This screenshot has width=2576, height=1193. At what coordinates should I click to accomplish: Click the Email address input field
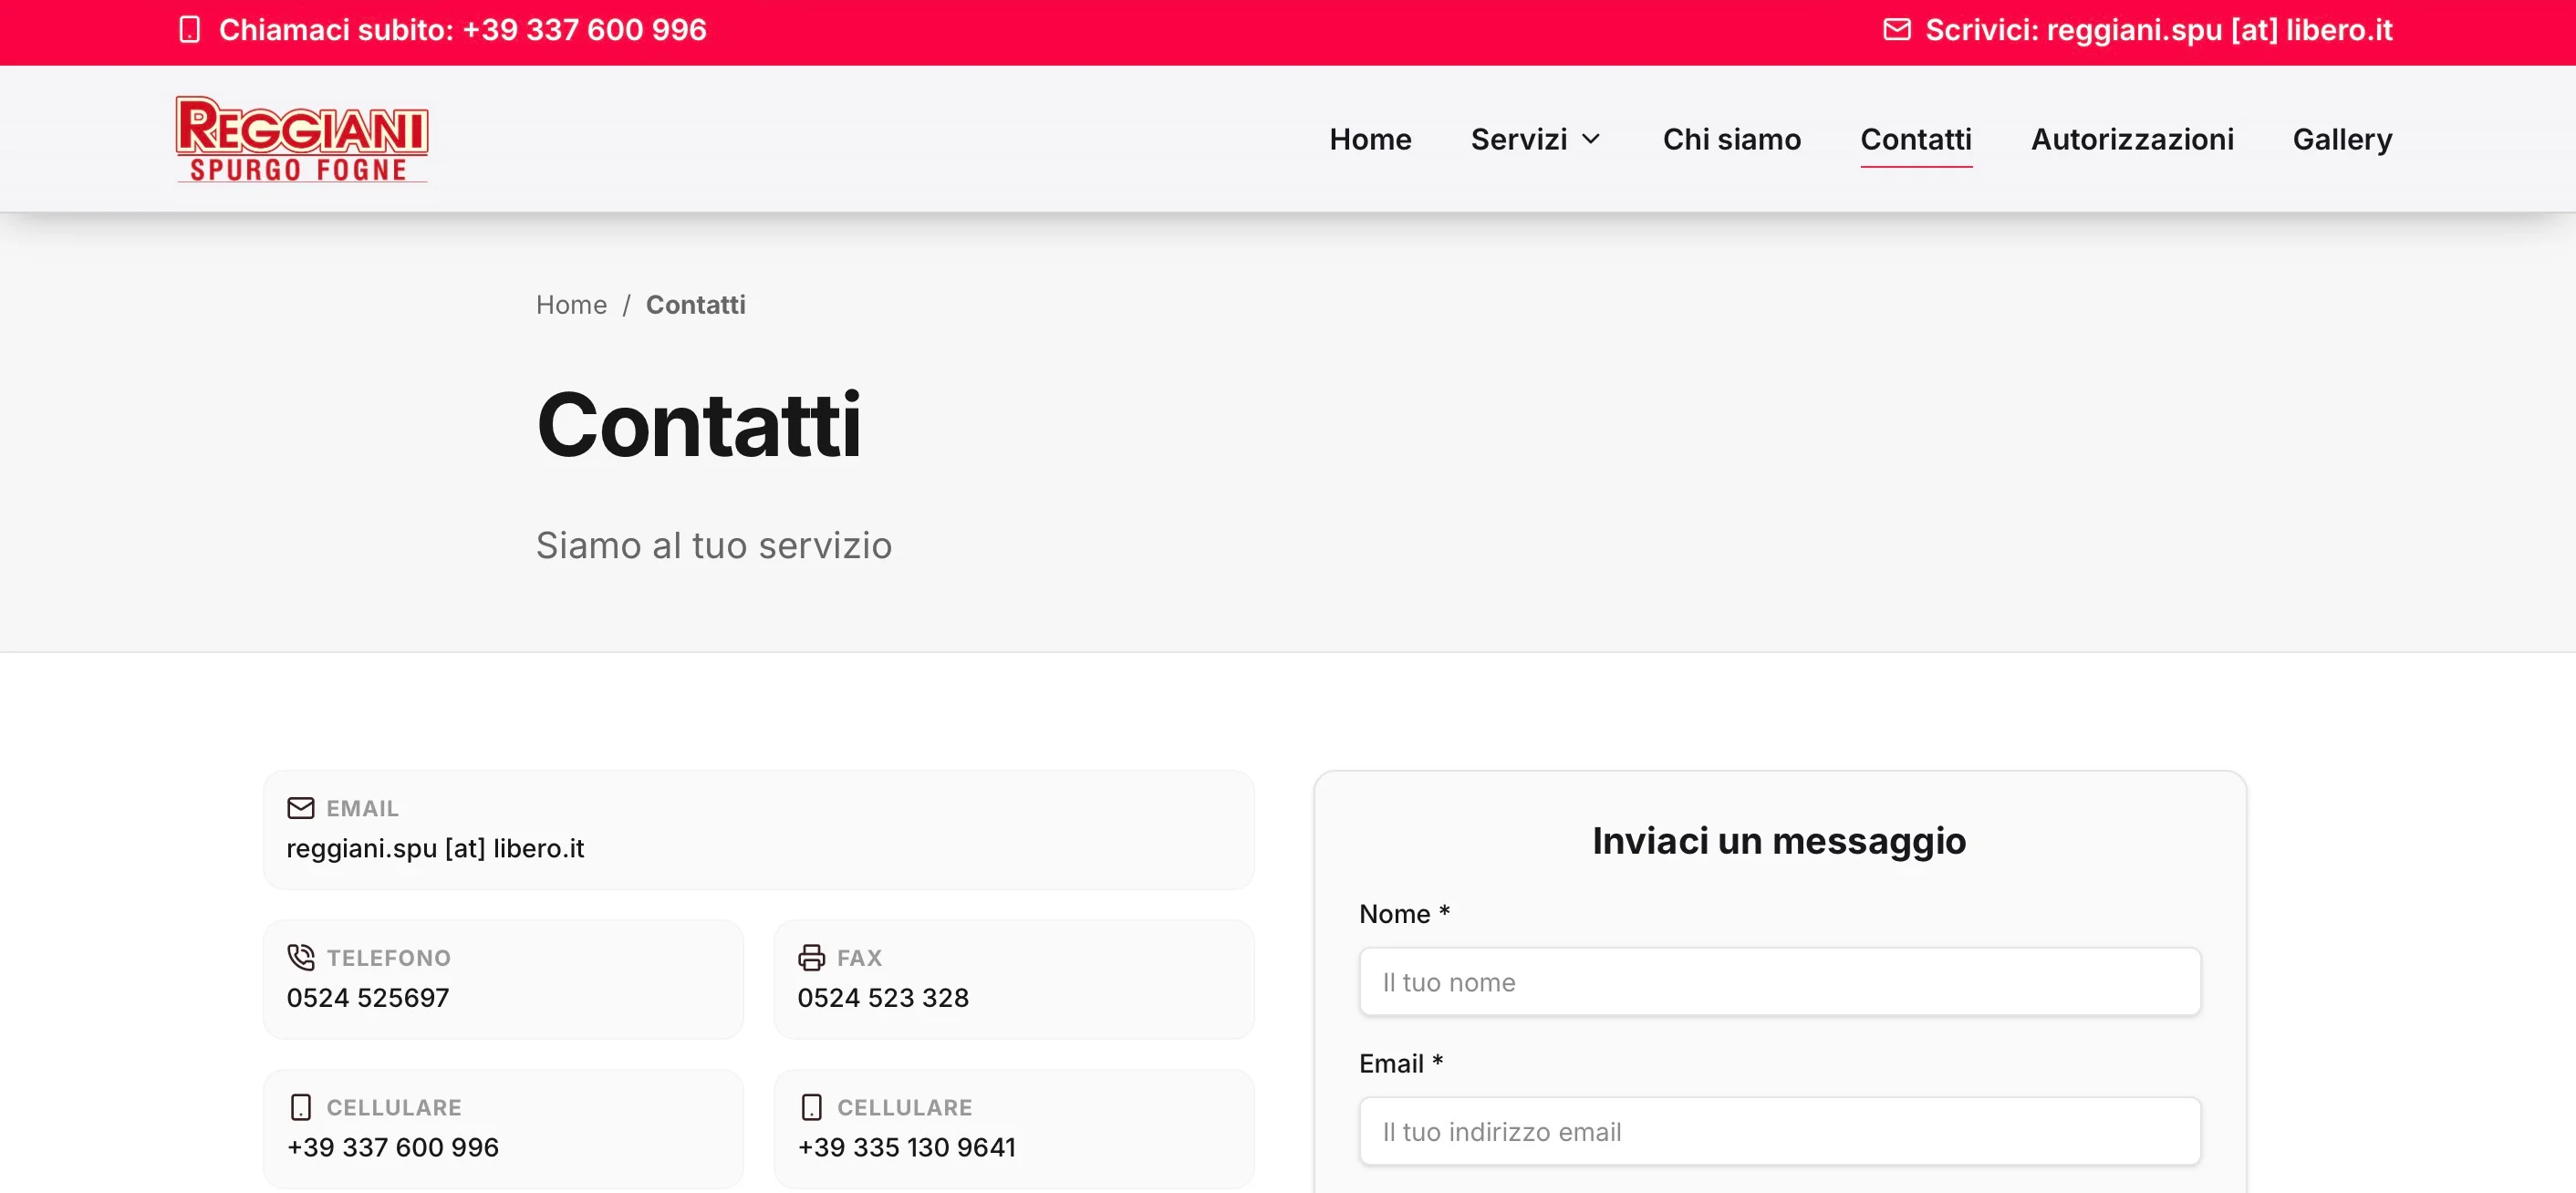click(x=1780, y=1131)
